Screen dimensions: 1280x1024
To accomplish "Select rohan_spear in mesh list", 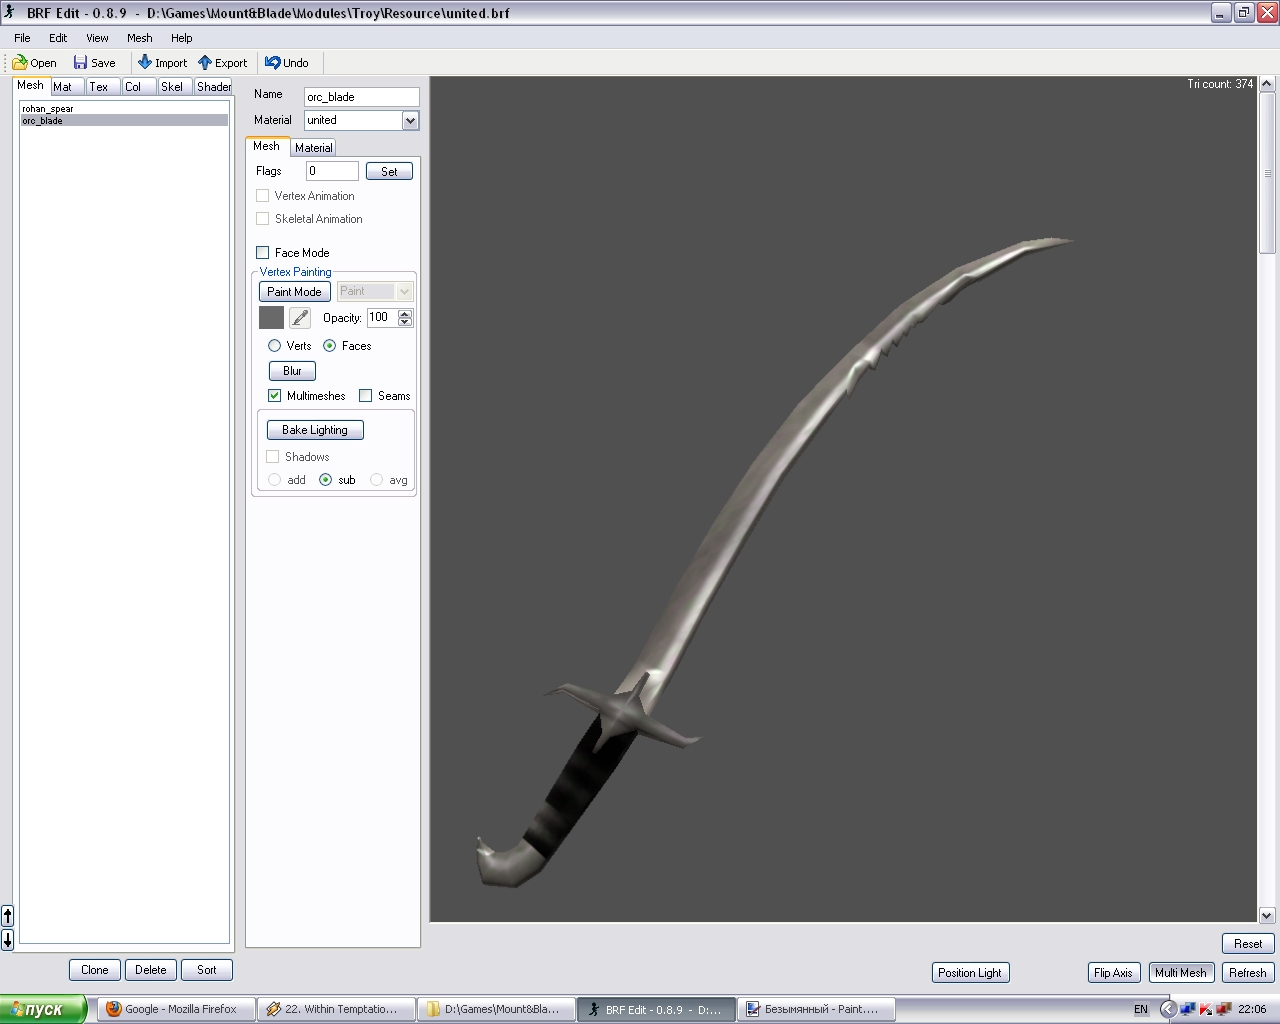I will pos(124,109).
